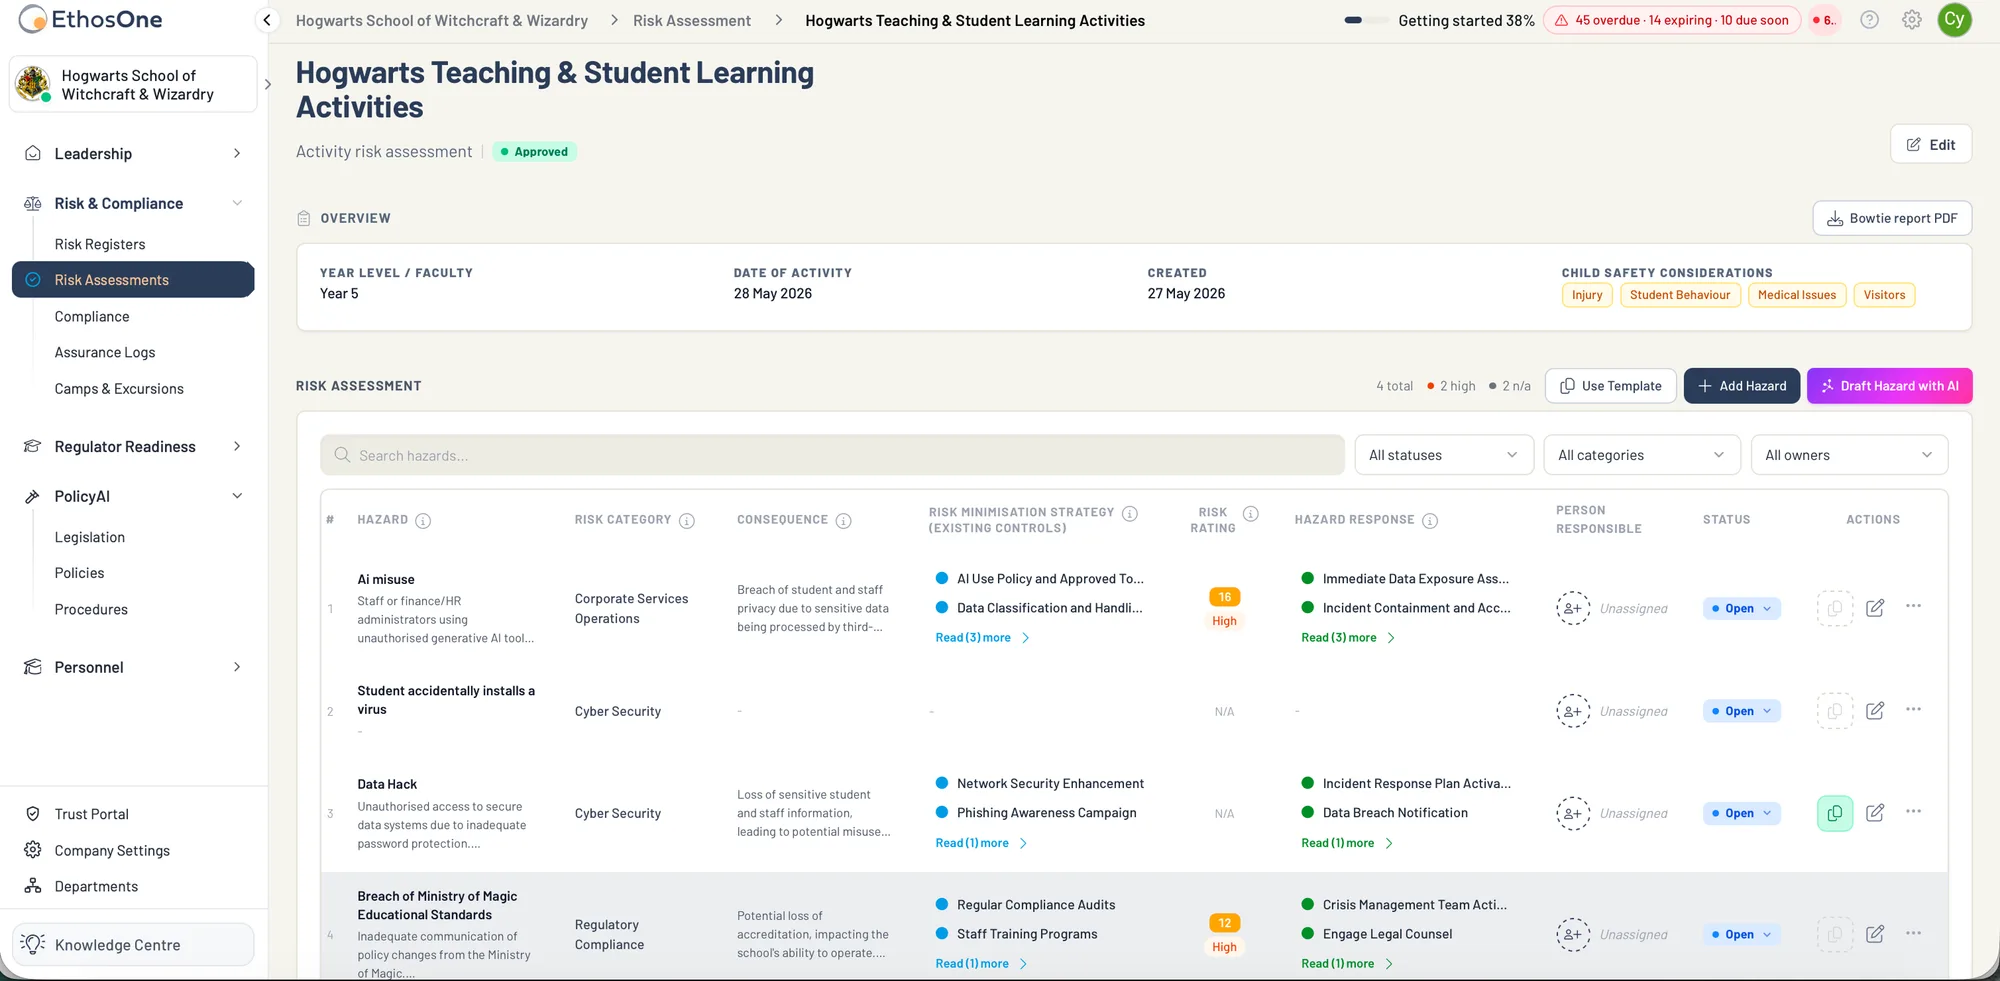Click the info icon beside Risk Rating
Viewport: 2000px width, 981px height.
[x=1250, y=513]
